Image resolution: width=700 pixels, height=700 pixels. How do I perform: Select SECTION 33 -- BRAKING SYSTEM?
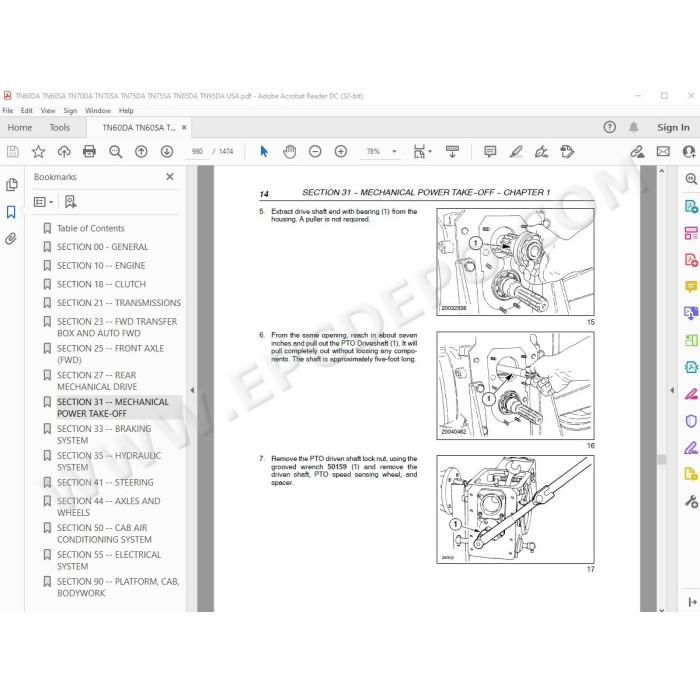coord(104,434)
